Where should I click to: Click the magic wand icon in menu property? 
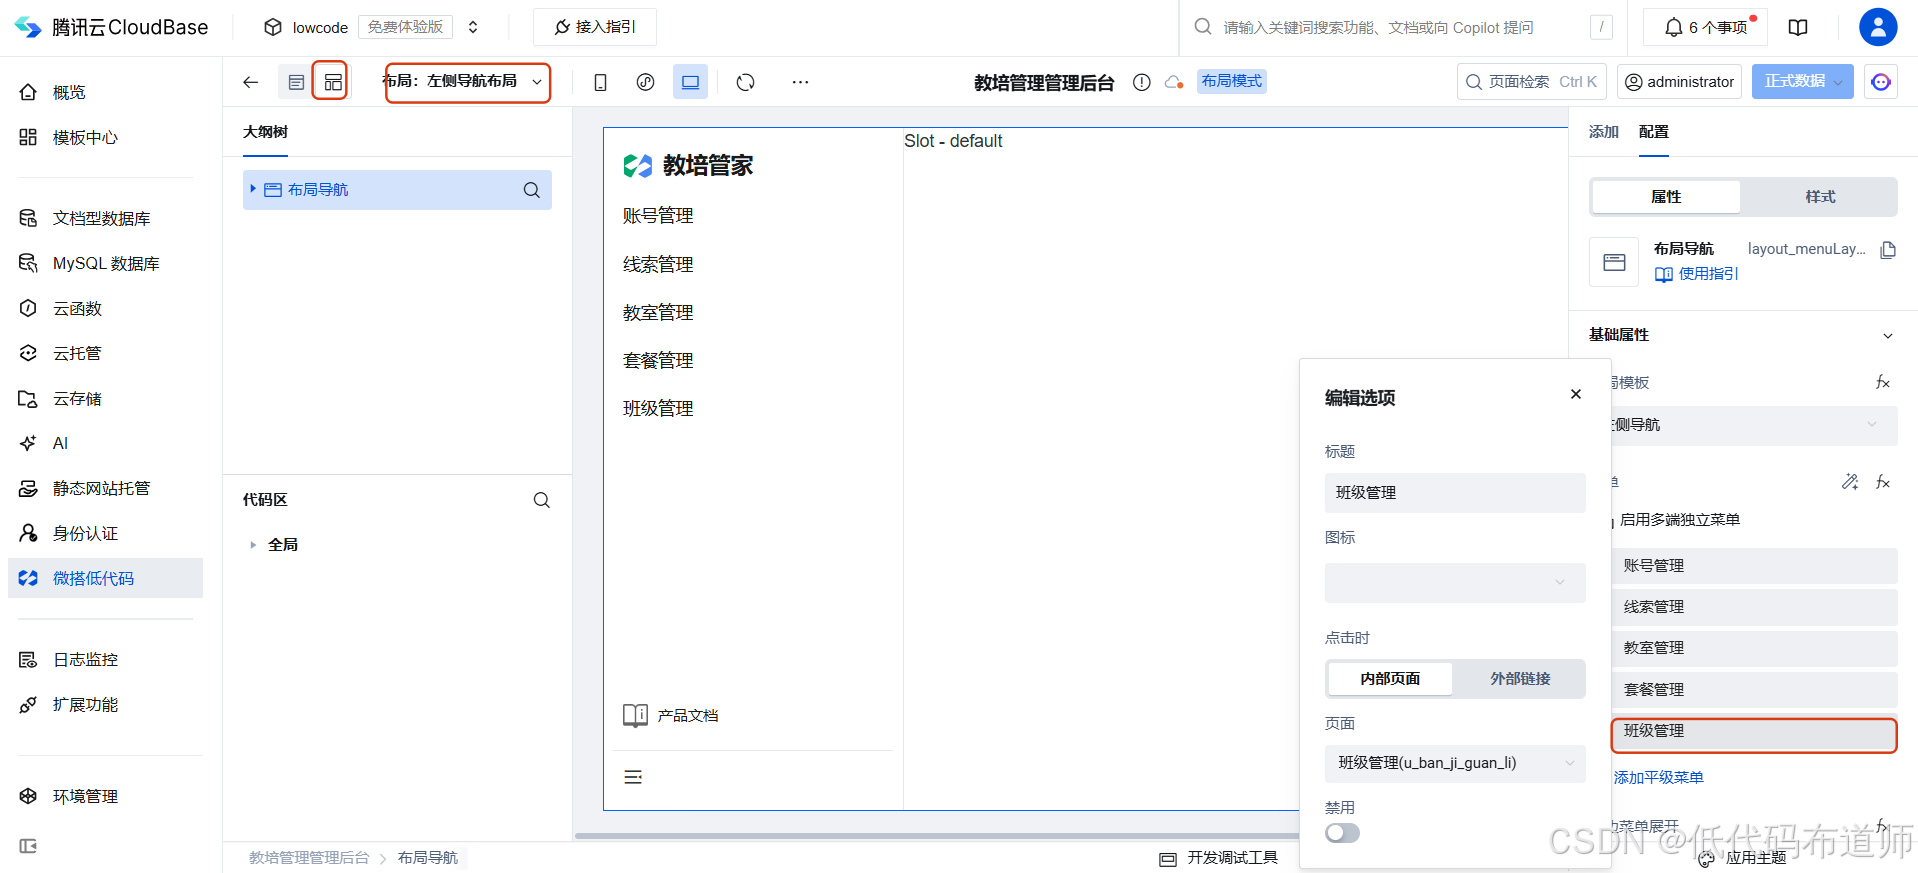coord(1850,482)
